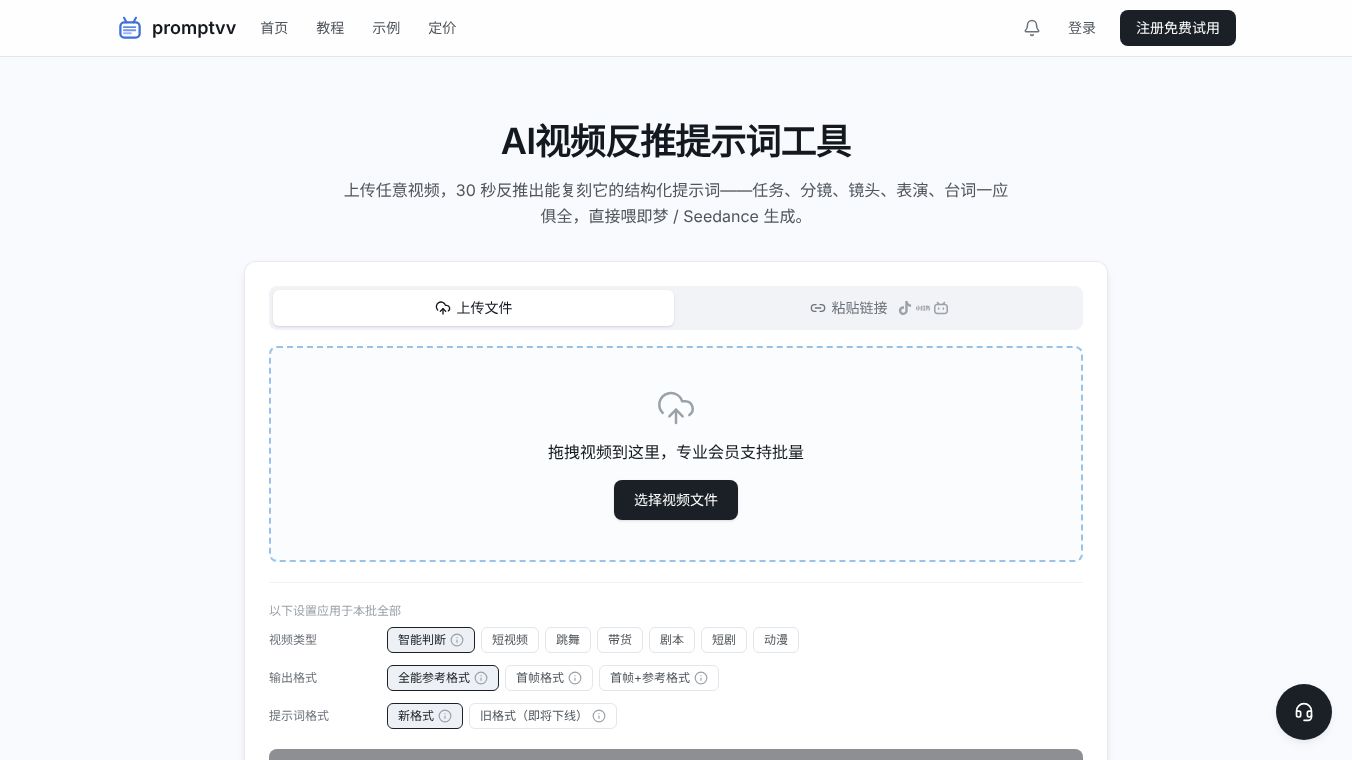
Task: Click 选择视频文件 button
Action: coord(676,500)
